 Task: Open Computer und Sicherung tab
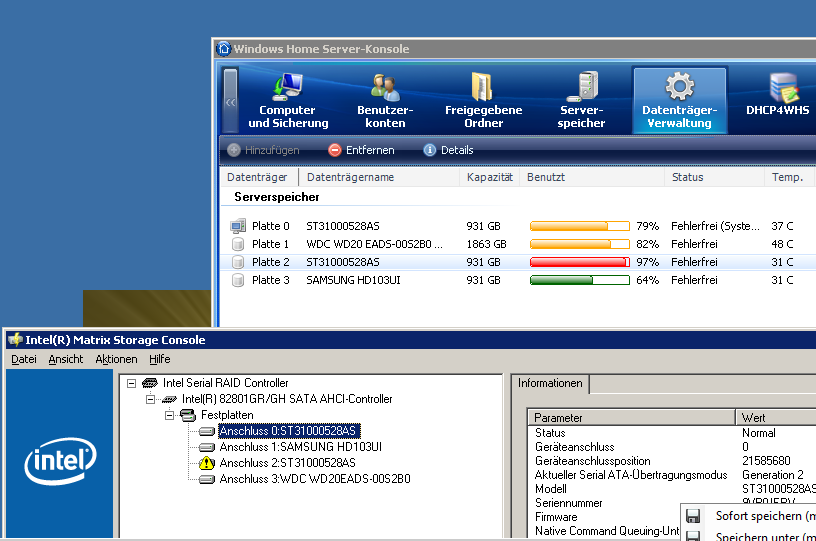click(x=288, y=100)
